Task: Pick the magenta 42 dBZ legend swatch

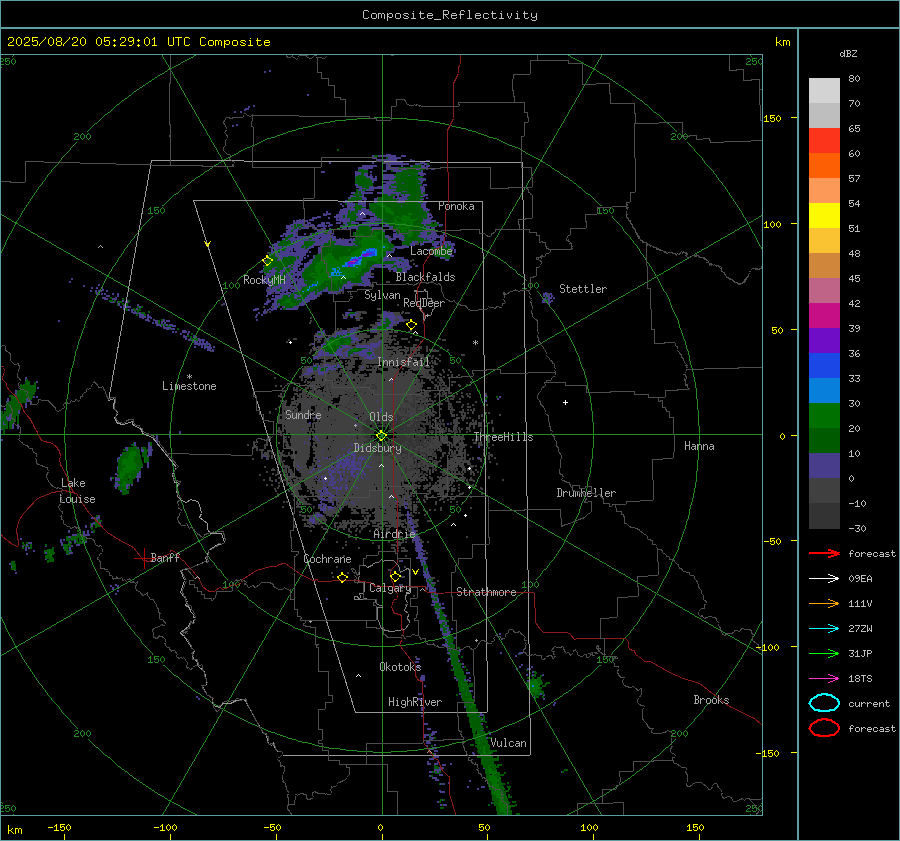Action: pyautogui.click(x=824, y=315)
